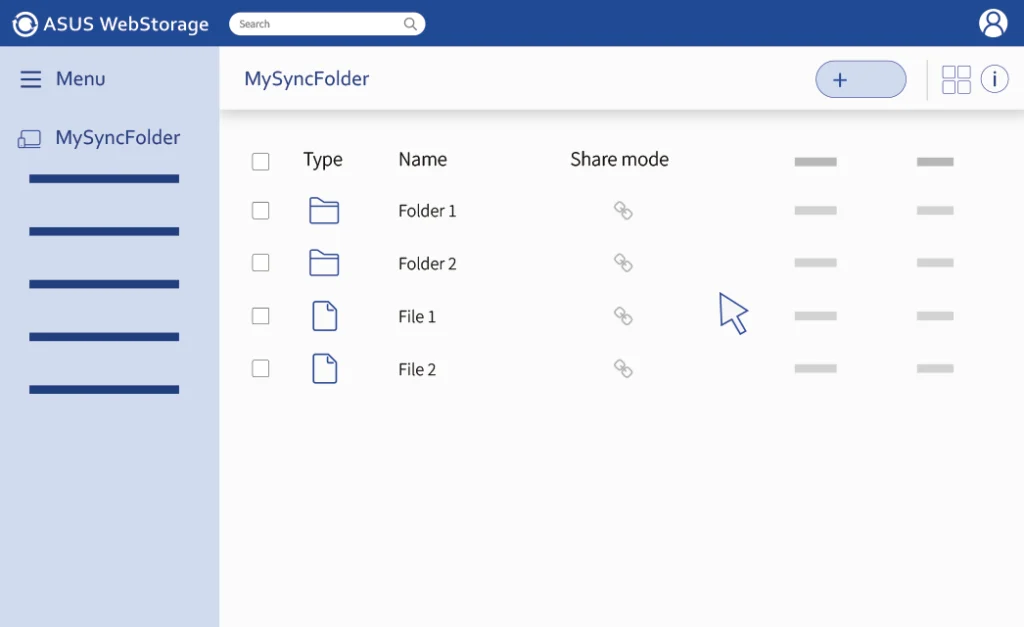
Task: Click the share link icon for Folder 2
Action: tap(623, 263)
